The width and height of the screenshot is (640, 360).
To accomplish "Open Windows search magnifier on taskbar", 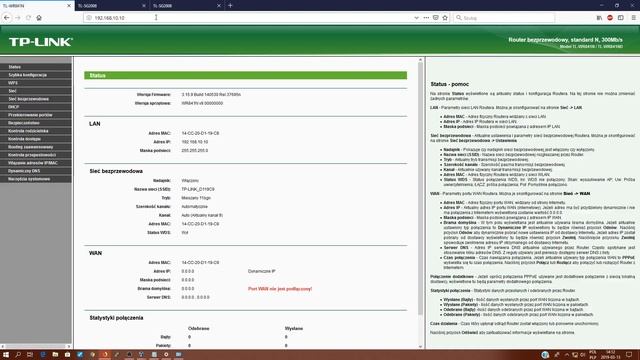I will pos(18,355).
